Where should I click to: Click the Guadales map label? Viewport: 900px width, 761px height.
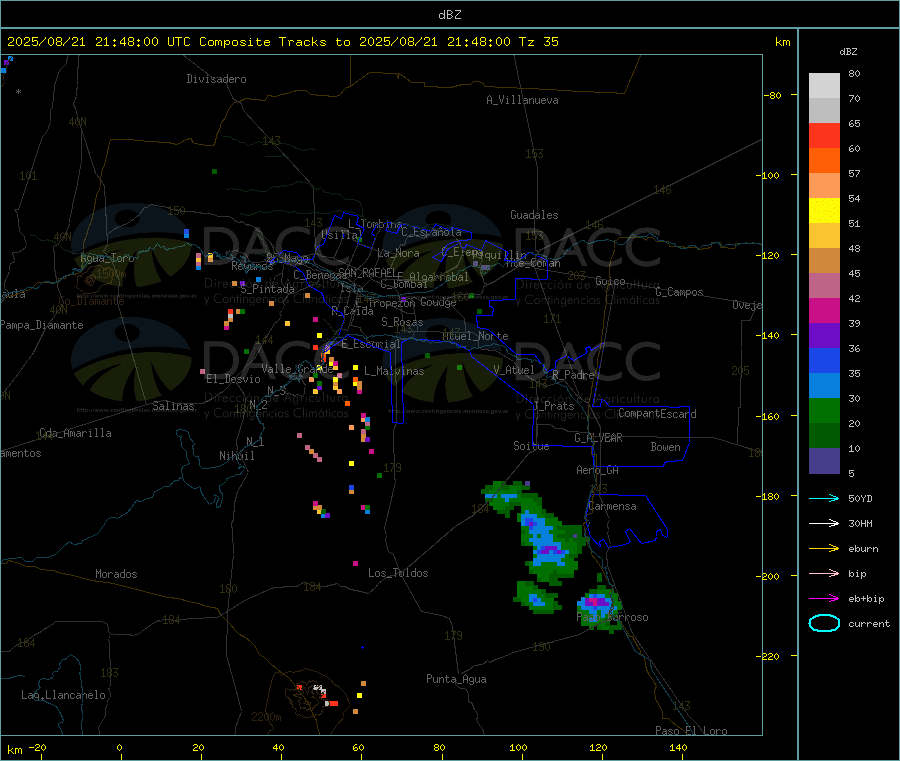[x=534, y=215]
